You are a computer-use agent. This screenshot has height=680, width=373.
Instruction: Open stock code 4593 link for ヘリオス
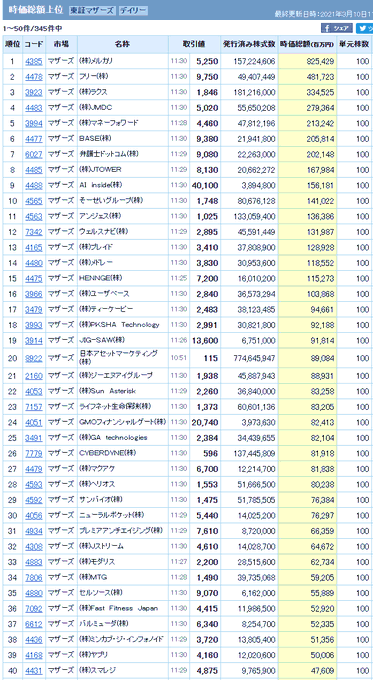click(x=33, y=484)
